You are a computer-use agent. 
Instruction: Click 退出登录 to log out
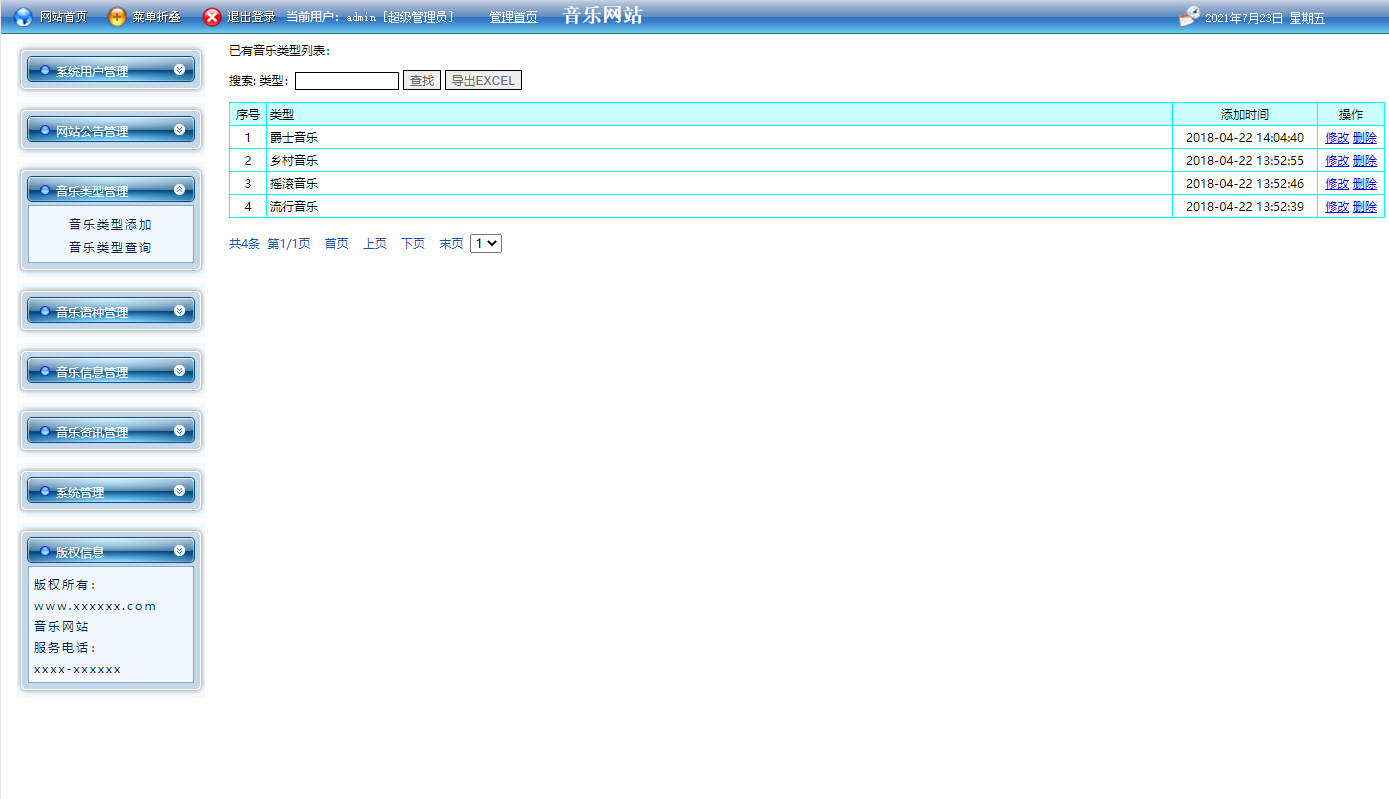click(x=251, y=17)
